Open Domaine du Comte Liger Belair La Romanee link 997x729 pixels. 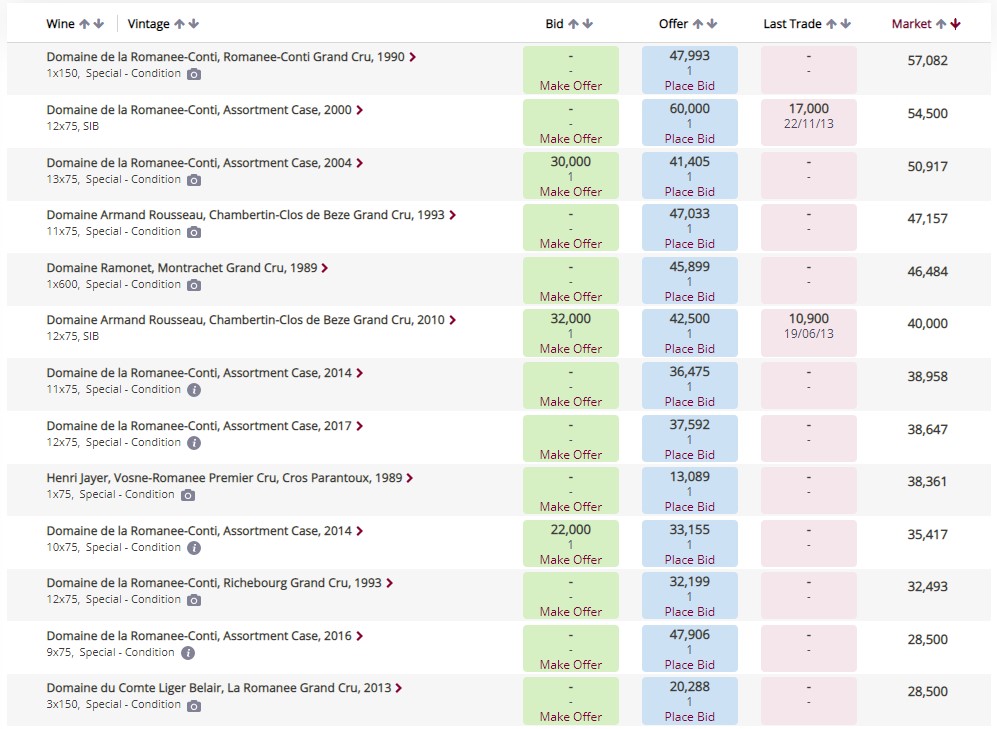tap(219, 688)
